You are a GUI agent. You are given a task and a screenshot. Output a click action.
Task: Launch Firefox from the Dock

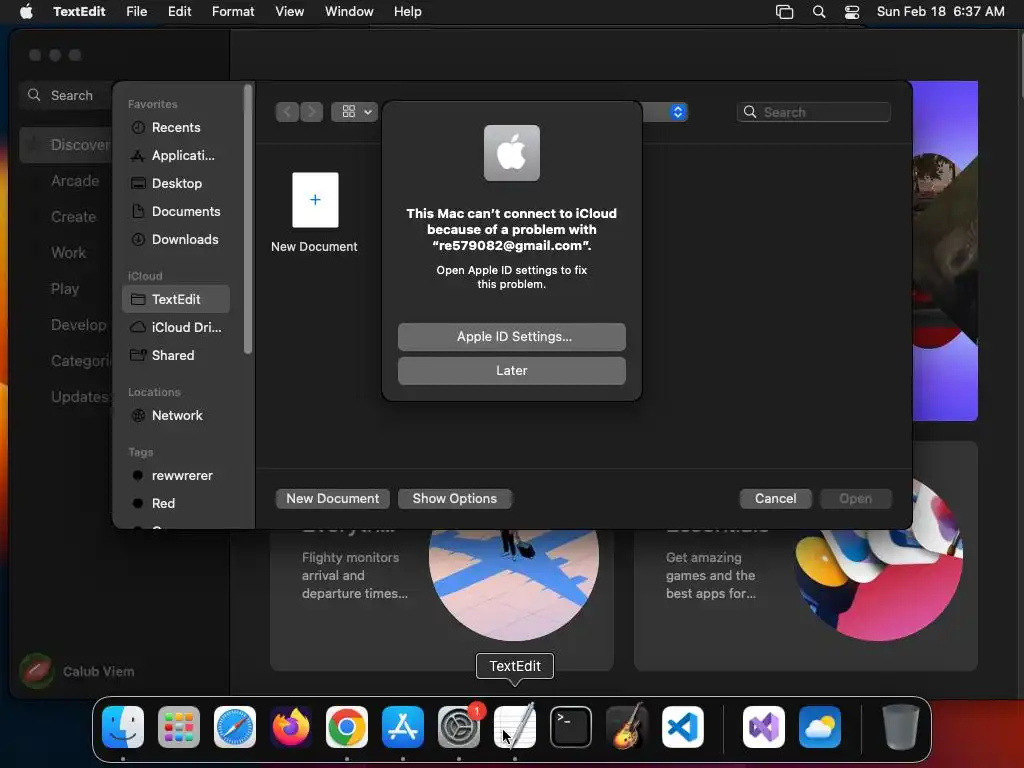click(x=291, y=727)
